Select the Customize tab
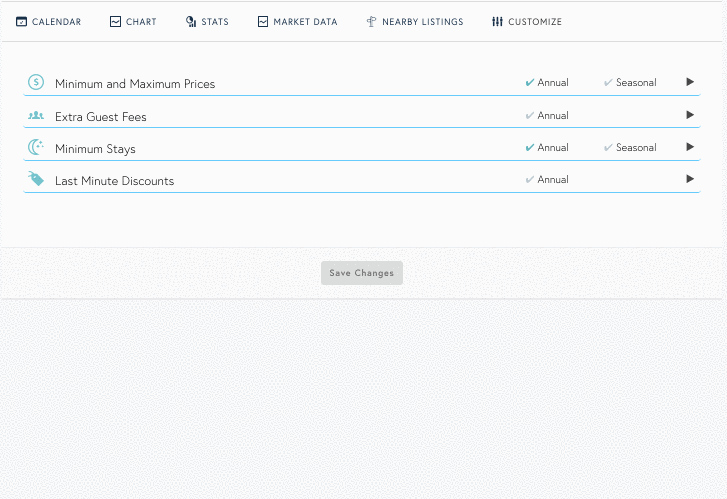 click(527, 22)
